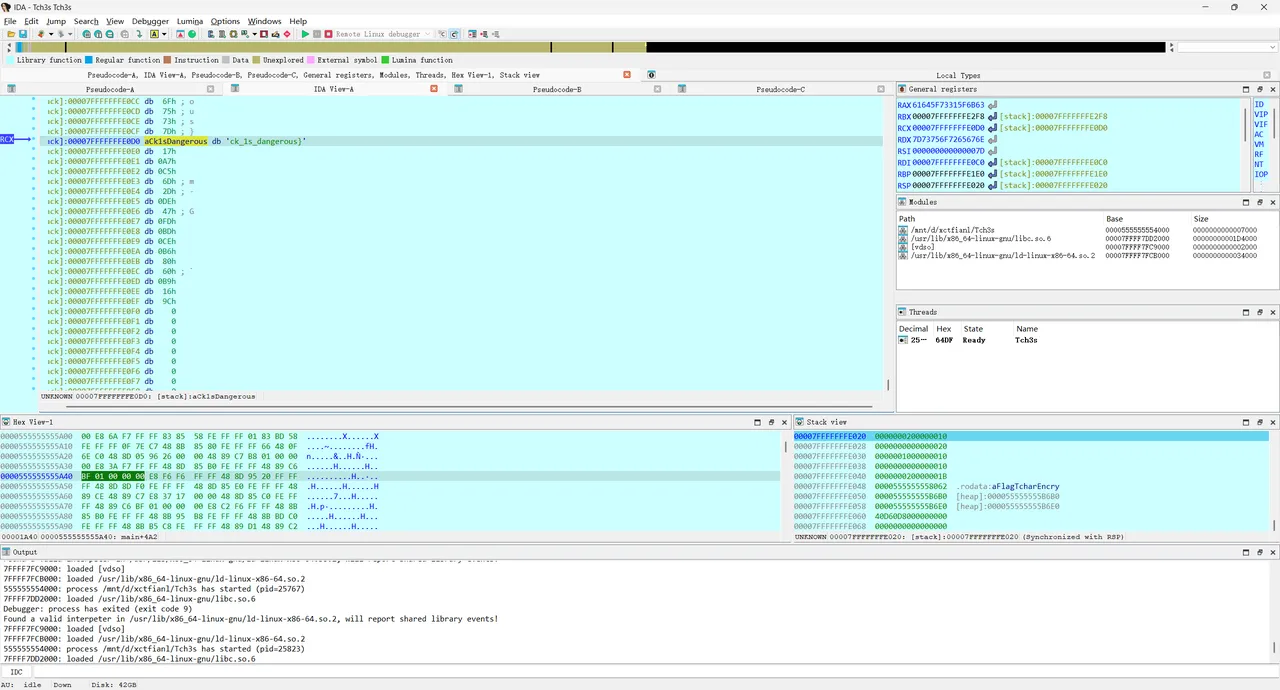Click the Open file folder icon
Image resolution: width=1280 pixels, height=690 pixels.
tap(10, 34)
